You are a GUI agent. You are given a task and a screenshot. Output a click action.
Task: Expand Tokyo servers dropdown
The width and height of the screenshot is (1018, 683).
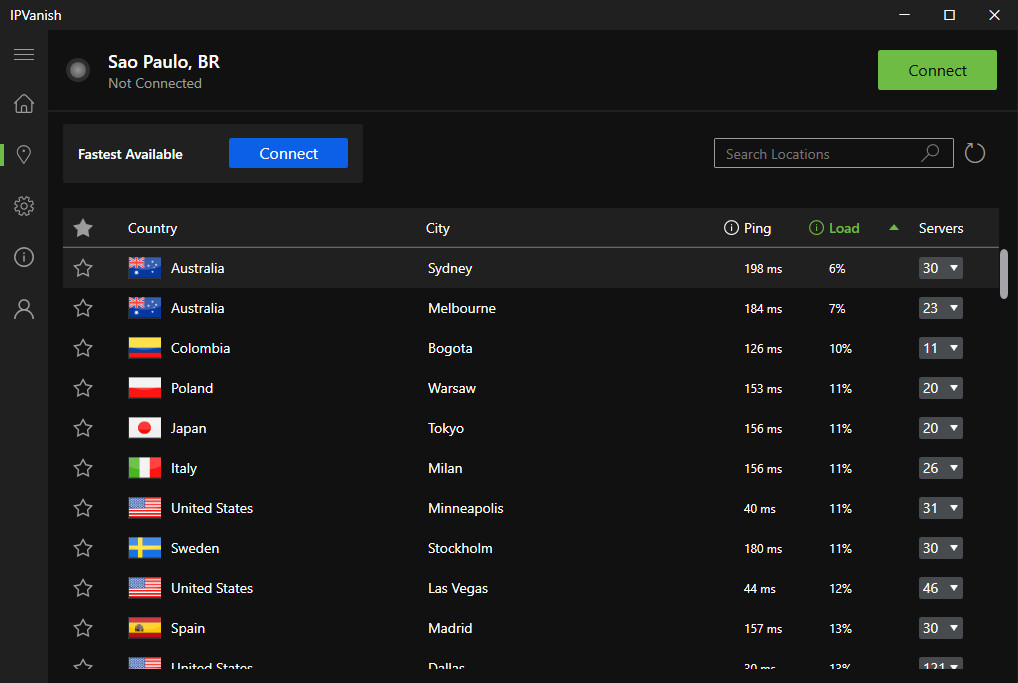[941, 428]
